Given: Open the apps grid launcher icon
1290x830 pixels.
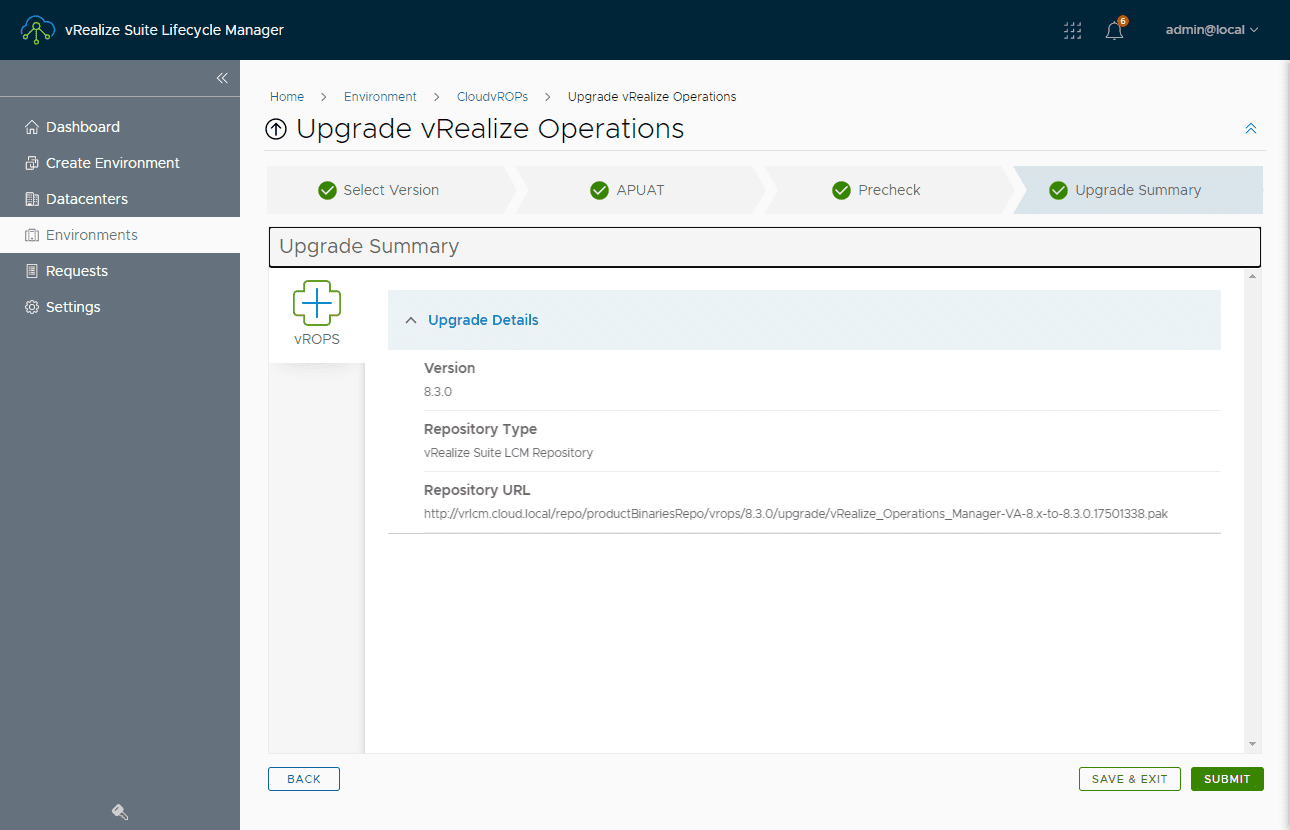Looking at the screenshot, I should pyautogui.click(x=1073, y=30).
